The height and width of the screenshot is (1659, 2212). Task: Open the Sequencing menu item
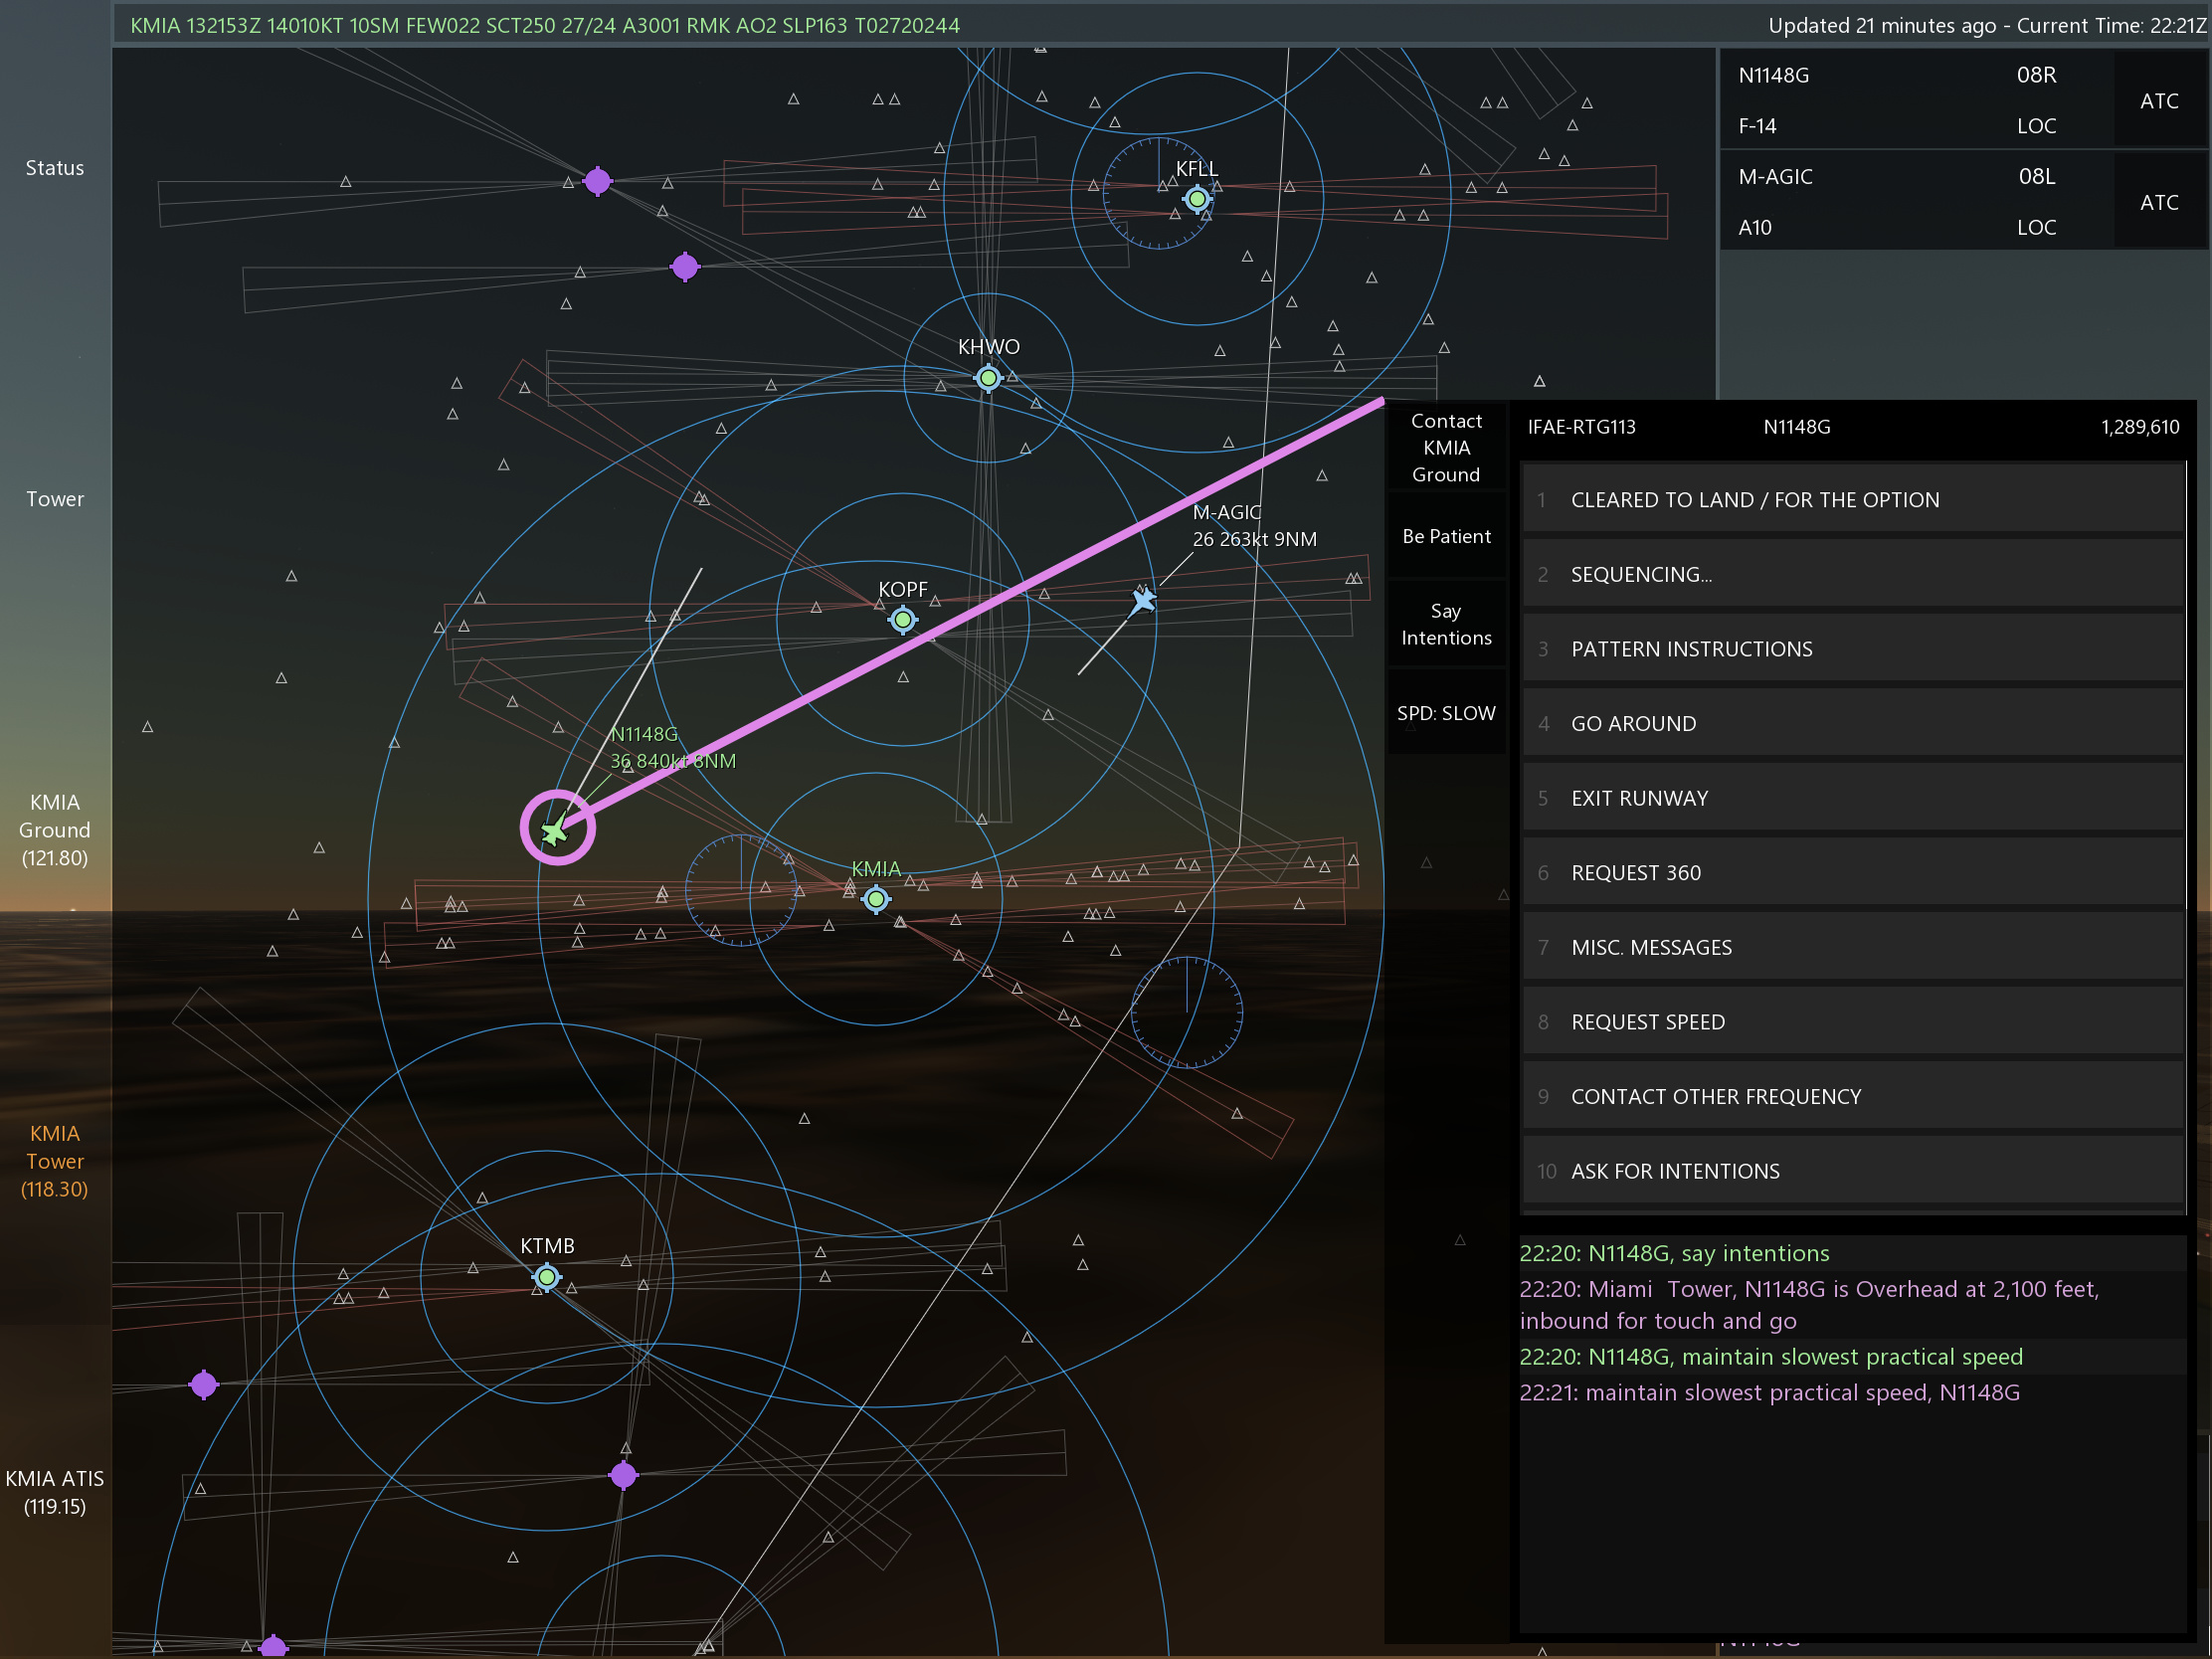pyautogui.click(x=1852, y=574)
